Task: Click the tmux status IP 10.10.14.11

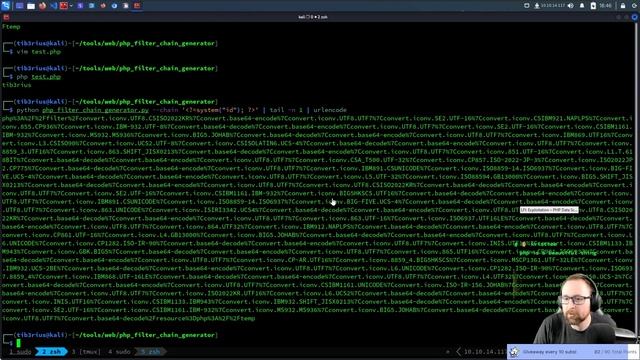Action: (484, 351)
